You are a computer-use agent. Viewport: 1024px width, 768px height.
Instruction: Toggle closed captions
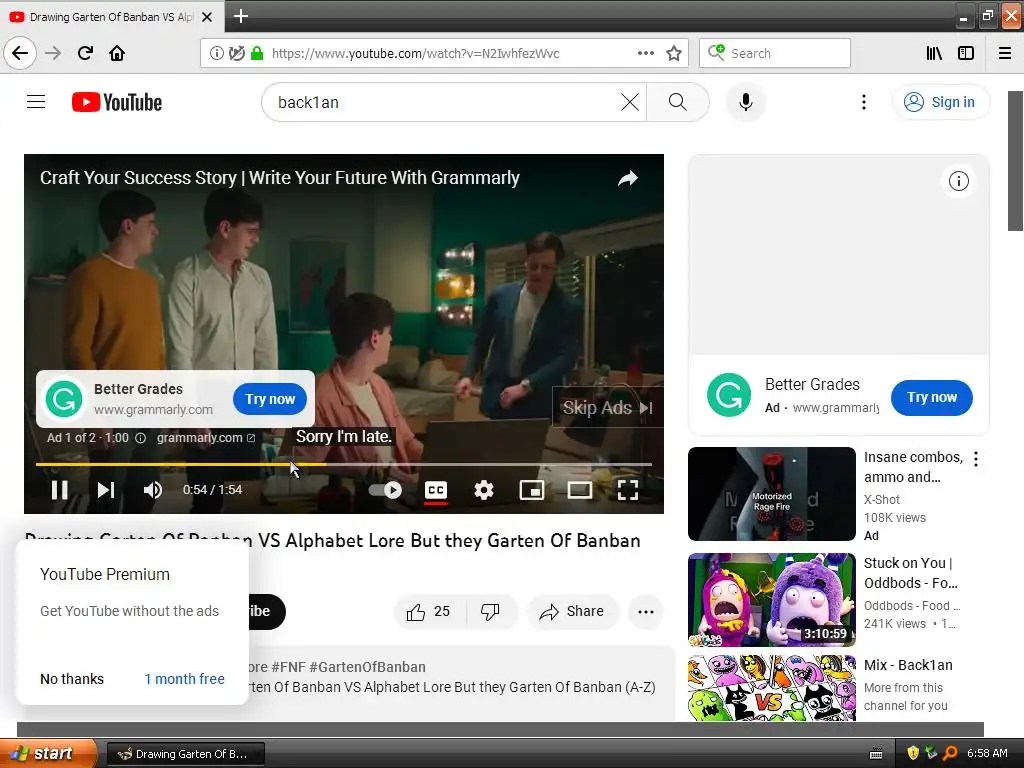[x=436, y=490]
